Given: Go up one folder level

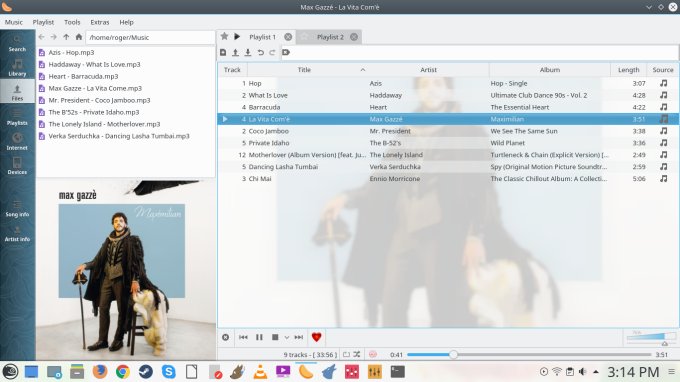Looking at the screenshot, I should tap(66, 37).
